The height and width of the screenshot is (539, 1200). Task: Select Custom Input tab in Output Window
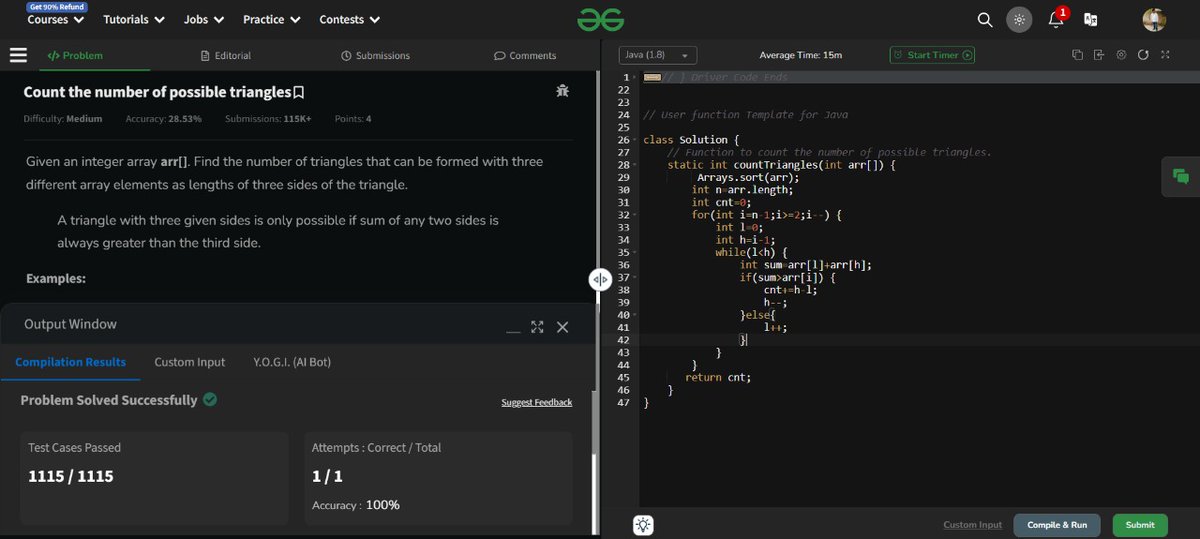pyautogui.click(x=190, y=362)
